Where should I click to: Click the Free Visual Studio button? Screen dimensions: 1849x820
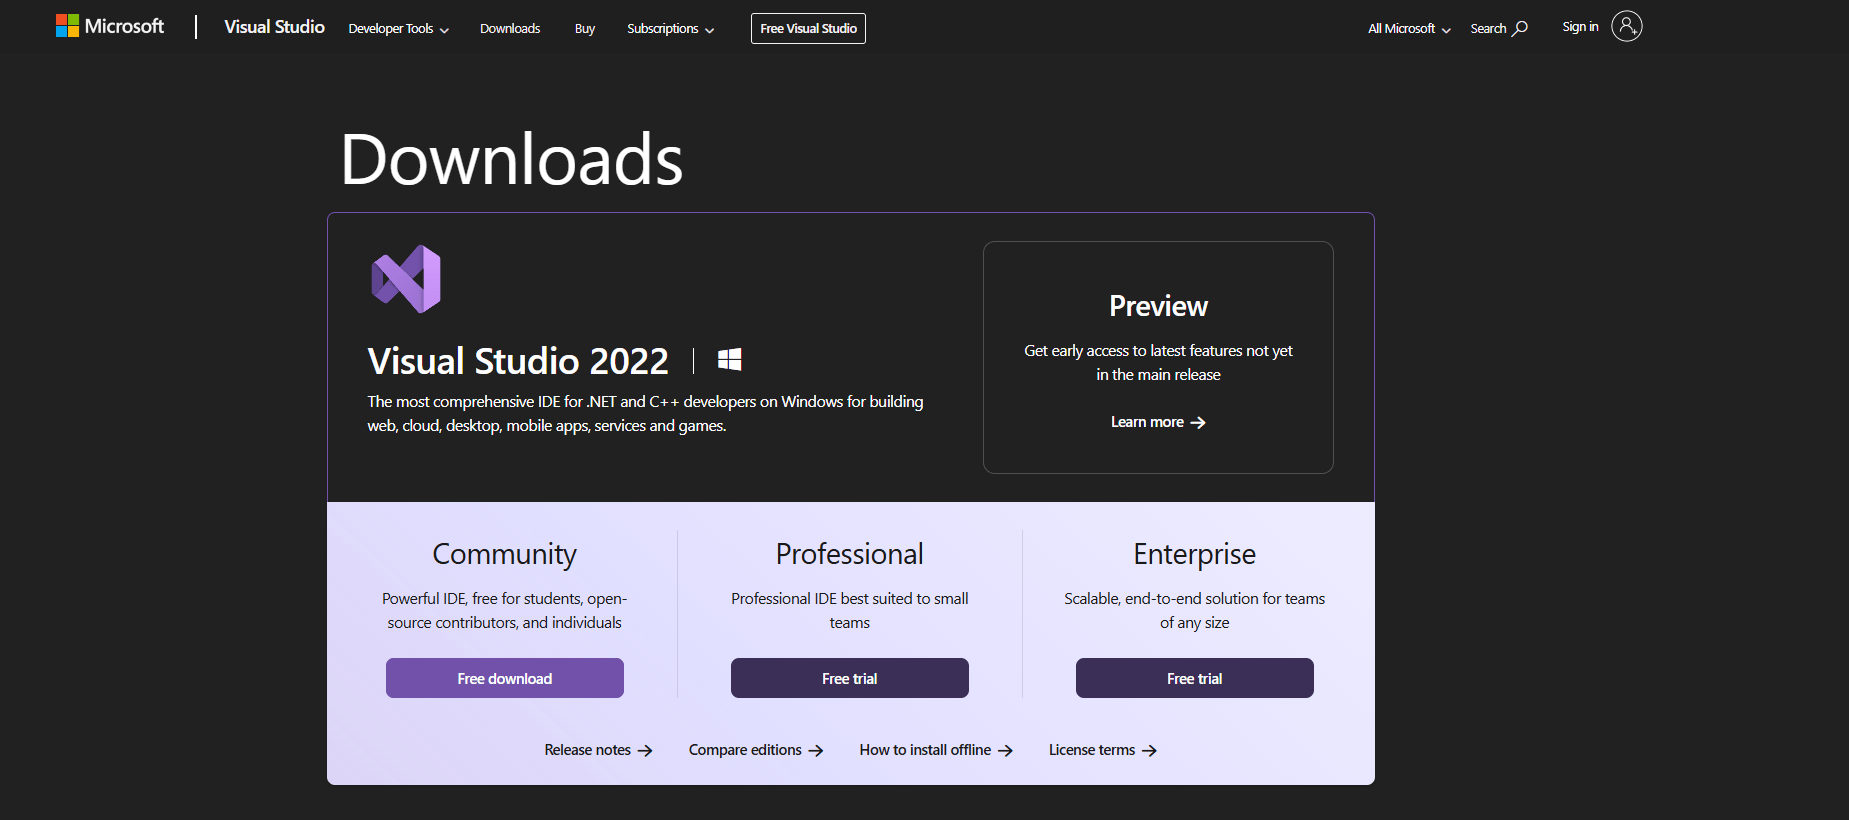point(808,28)
